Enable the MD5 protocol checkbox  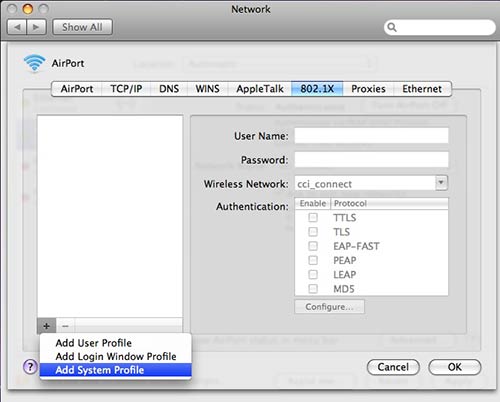click(x=313, y=288)
